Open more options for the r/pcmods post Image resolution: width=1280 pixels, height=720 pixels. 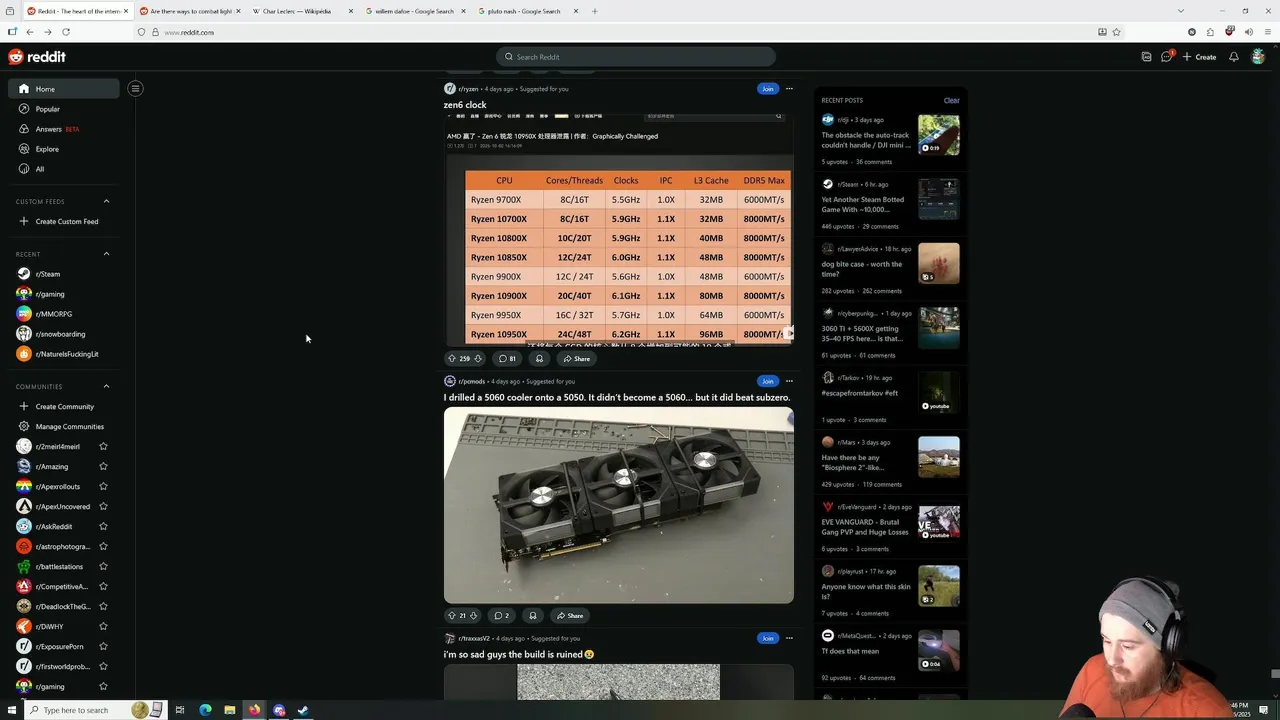tap(789, 381)
